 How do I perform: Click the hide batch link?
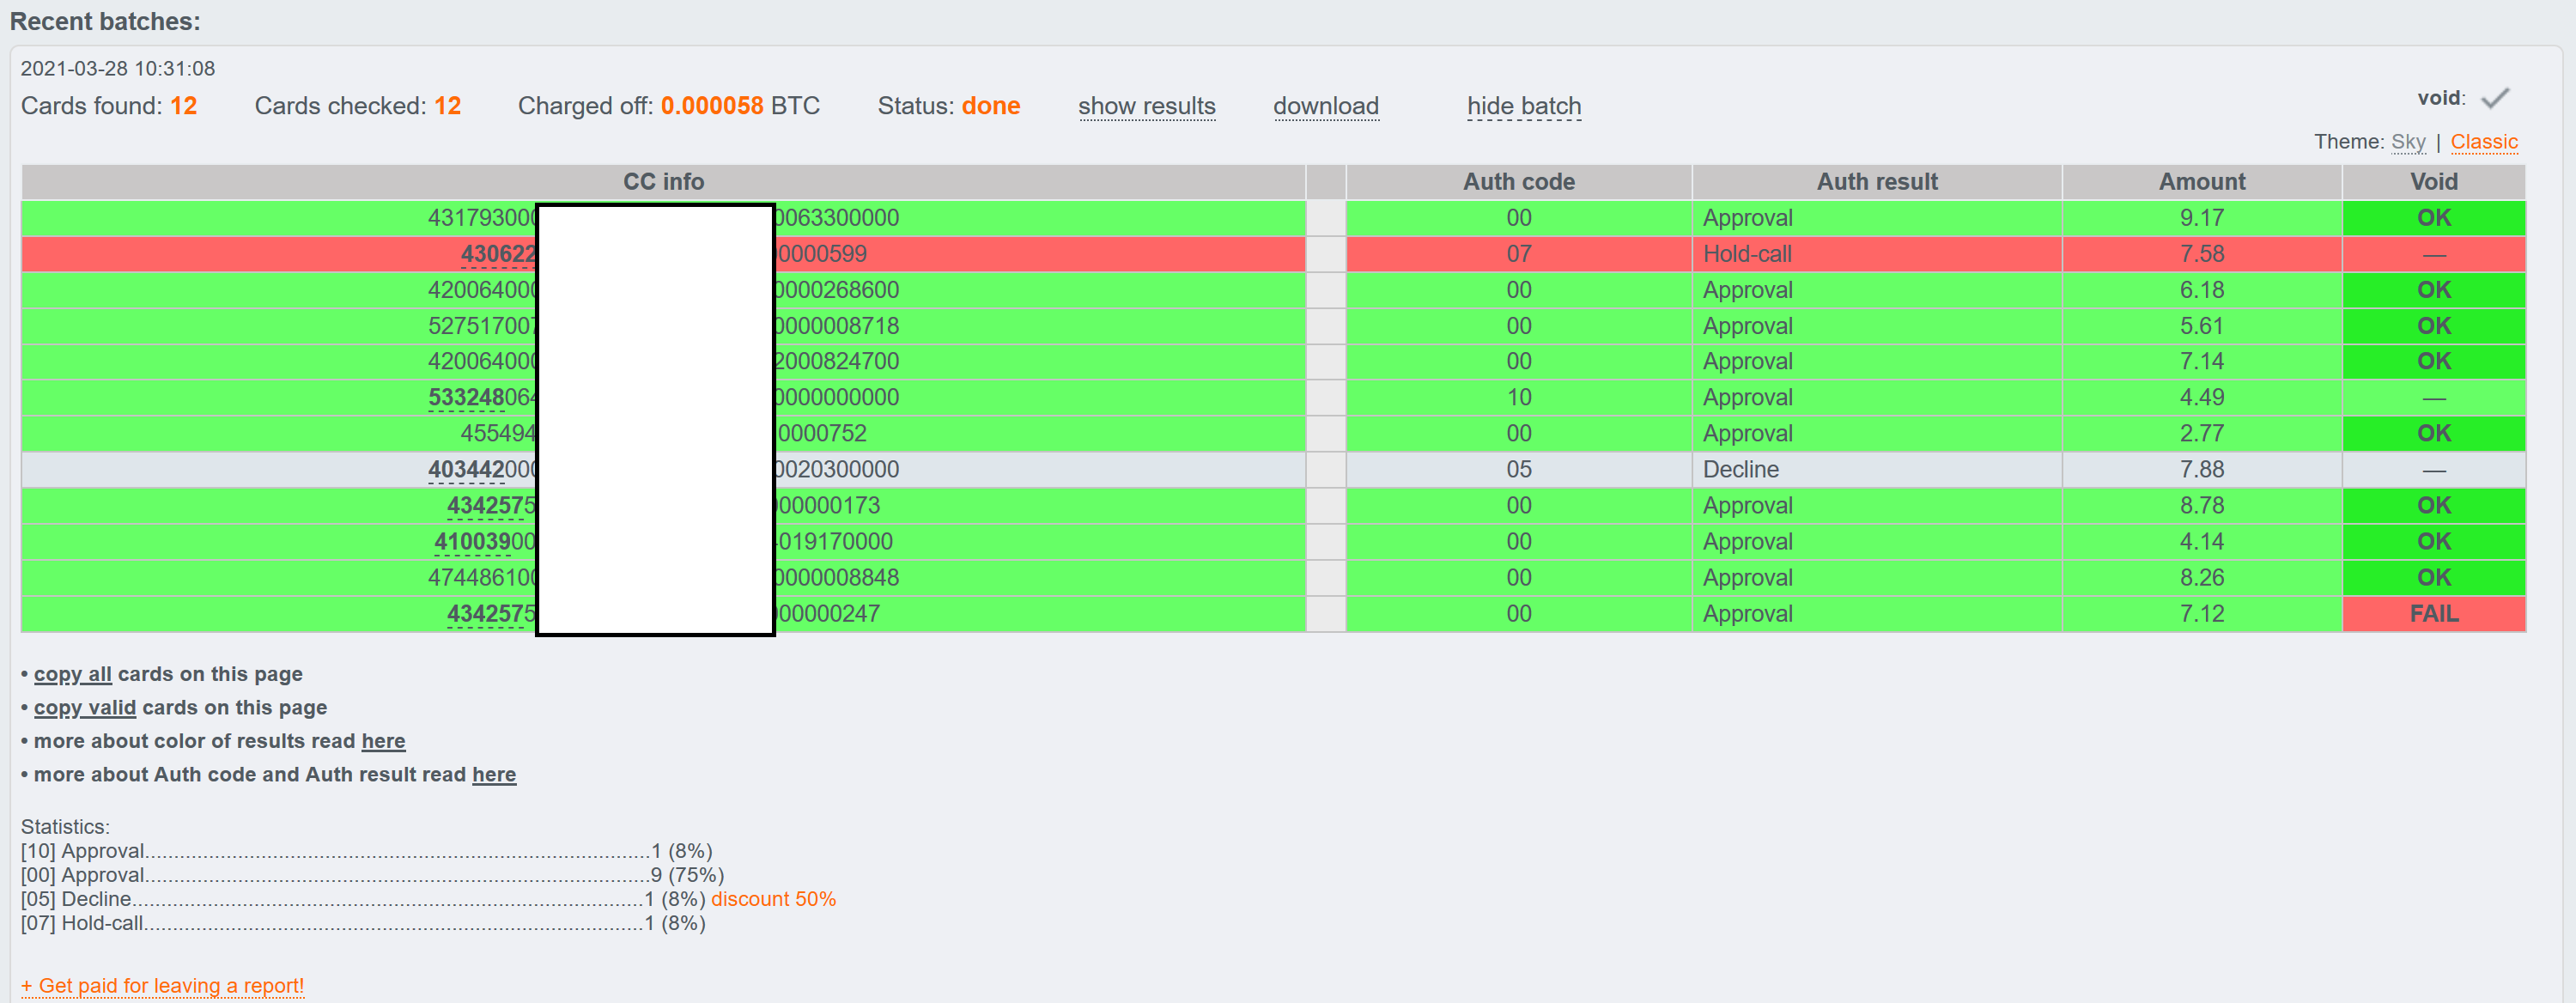coord(1524,106)
